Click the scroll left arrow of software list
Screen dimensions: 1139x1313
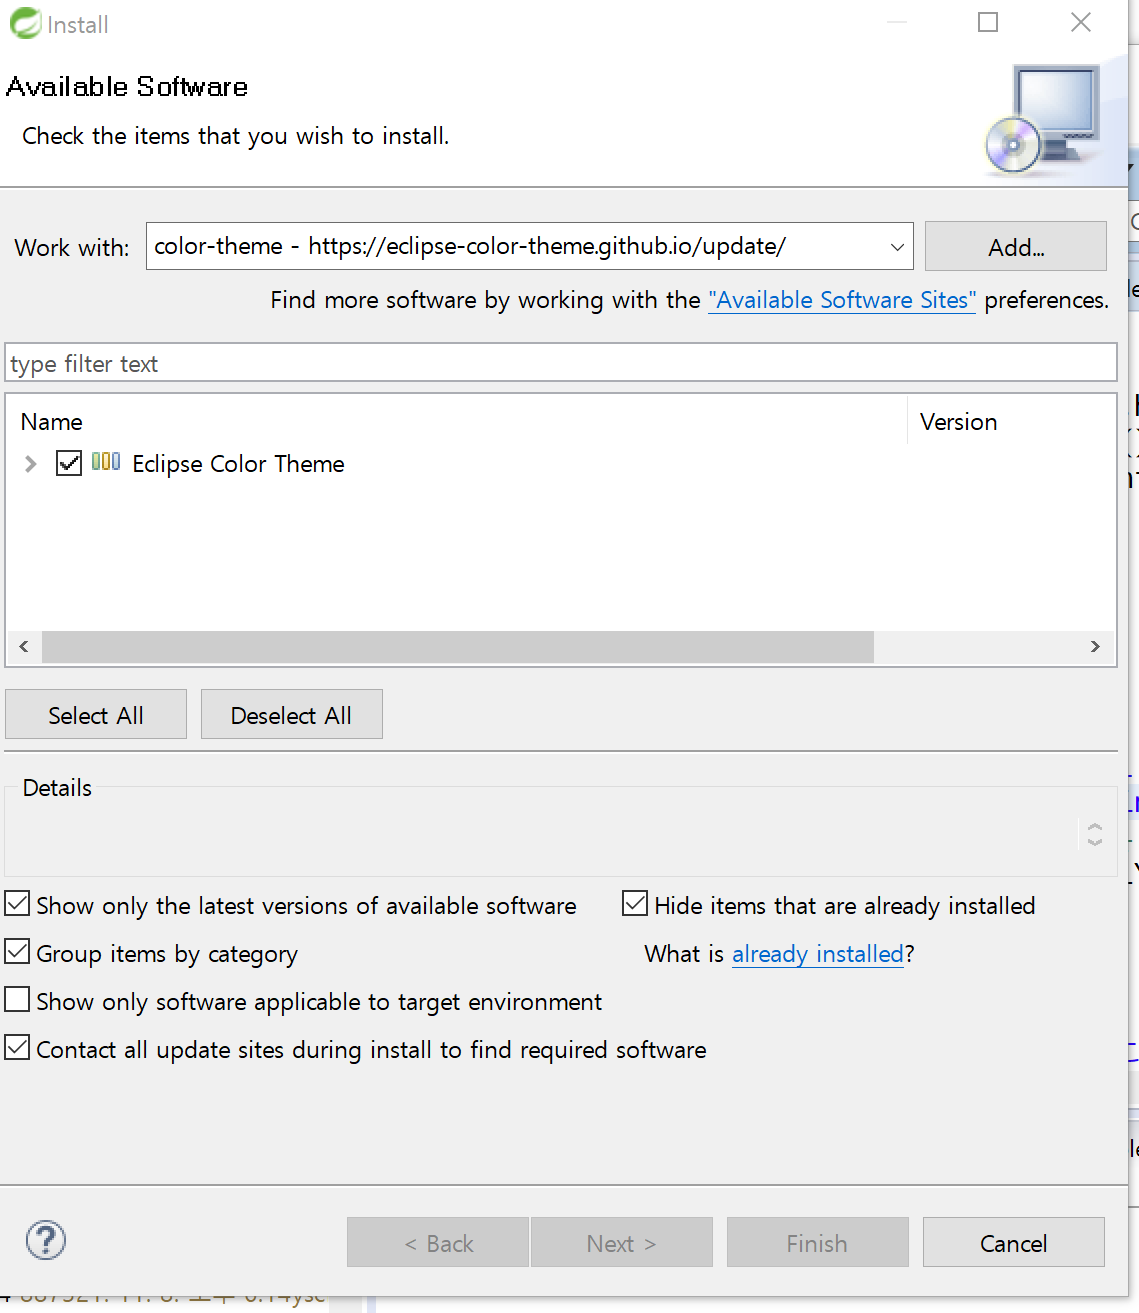tap(24, 646)
